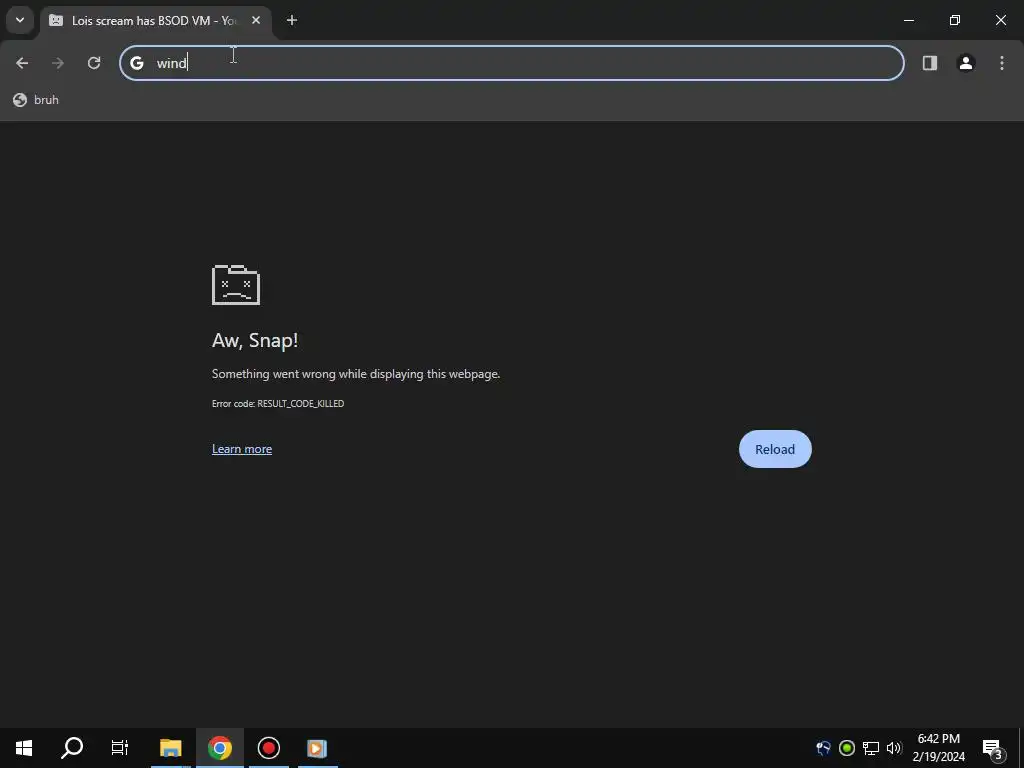Open Task View on the taskbar
This screenshot has height=768, width=1024.
click(120, 748)
